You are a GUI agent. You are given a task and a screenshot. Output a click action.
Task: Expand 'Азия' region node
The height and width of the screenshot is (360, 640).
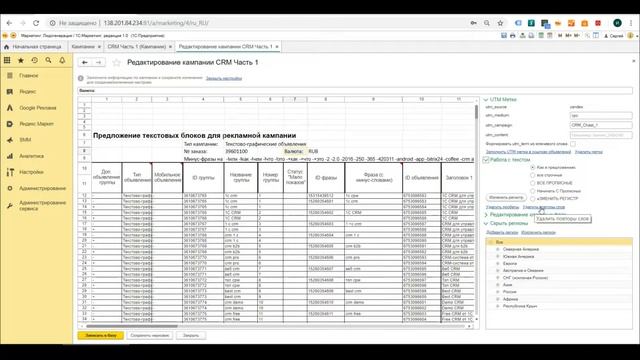(x=498, y=285)
